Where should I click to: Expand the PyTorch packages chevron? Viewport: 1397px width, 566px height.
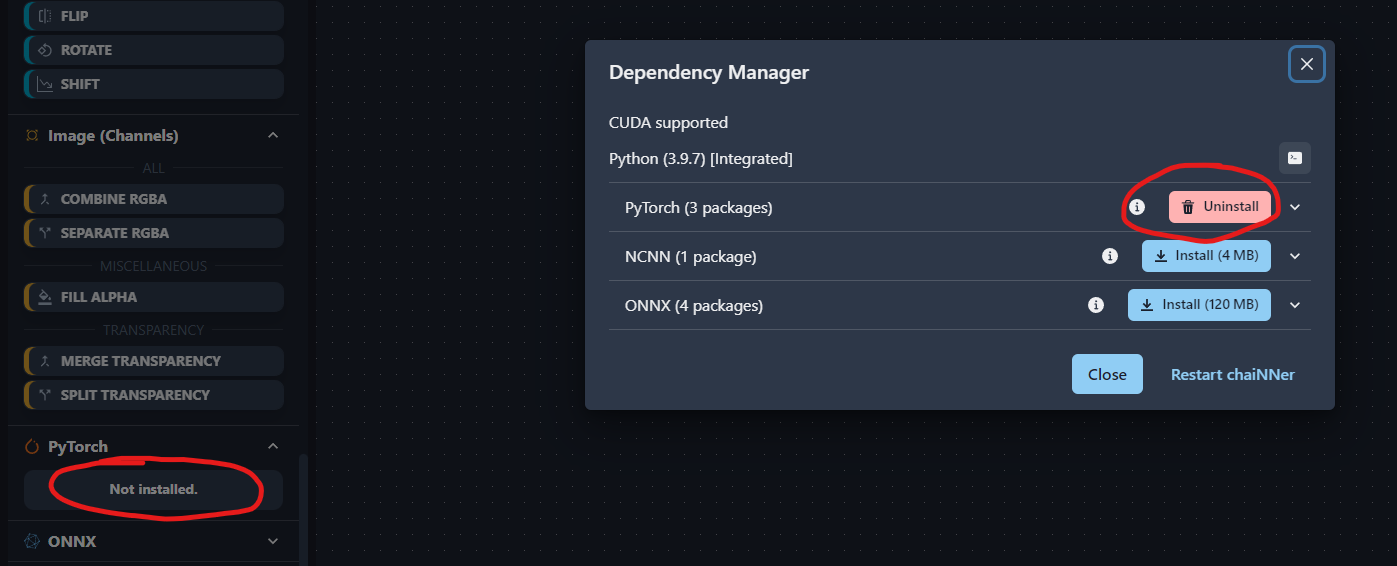(x=1295, y=207)
